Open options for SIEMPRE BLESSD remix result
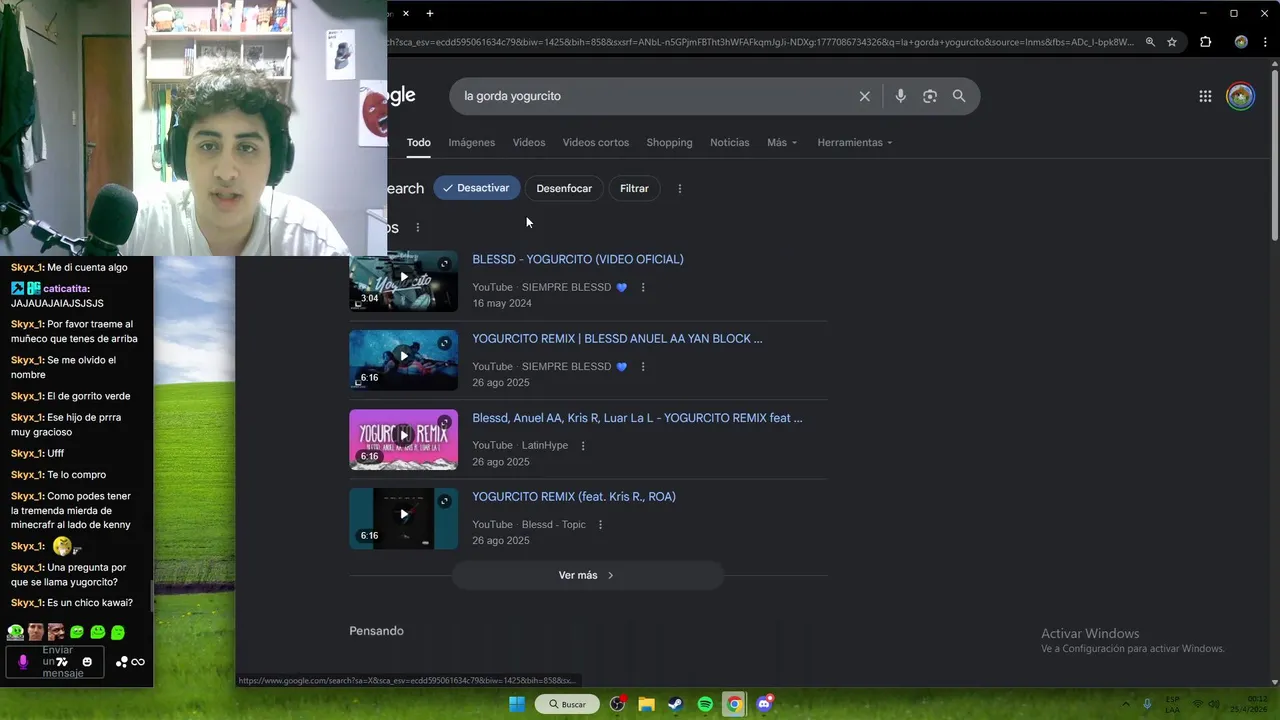 (643, 366)
